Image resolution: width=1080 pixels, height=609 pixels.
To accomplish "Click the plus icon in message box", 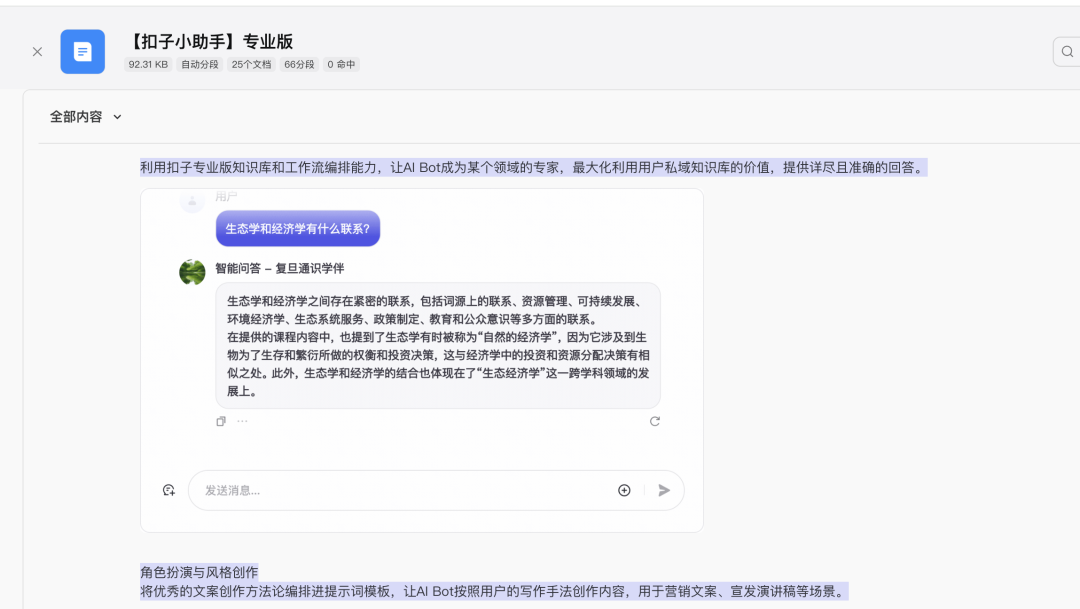I will [624, 490].
